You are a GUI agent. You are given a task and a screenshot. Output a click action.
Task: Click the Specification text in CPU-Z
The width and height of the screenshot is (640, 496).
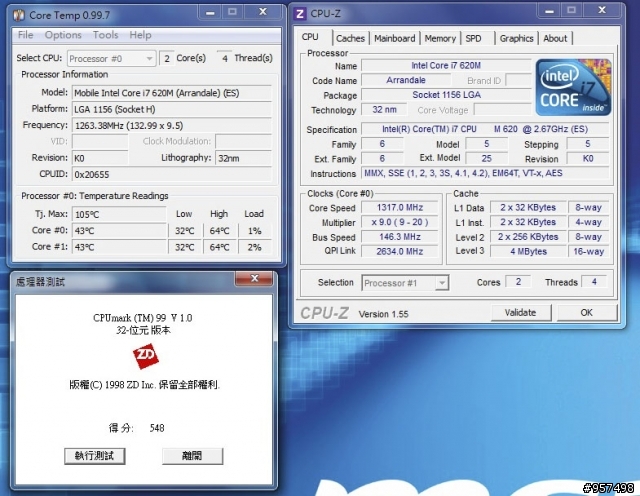point(485,129)
